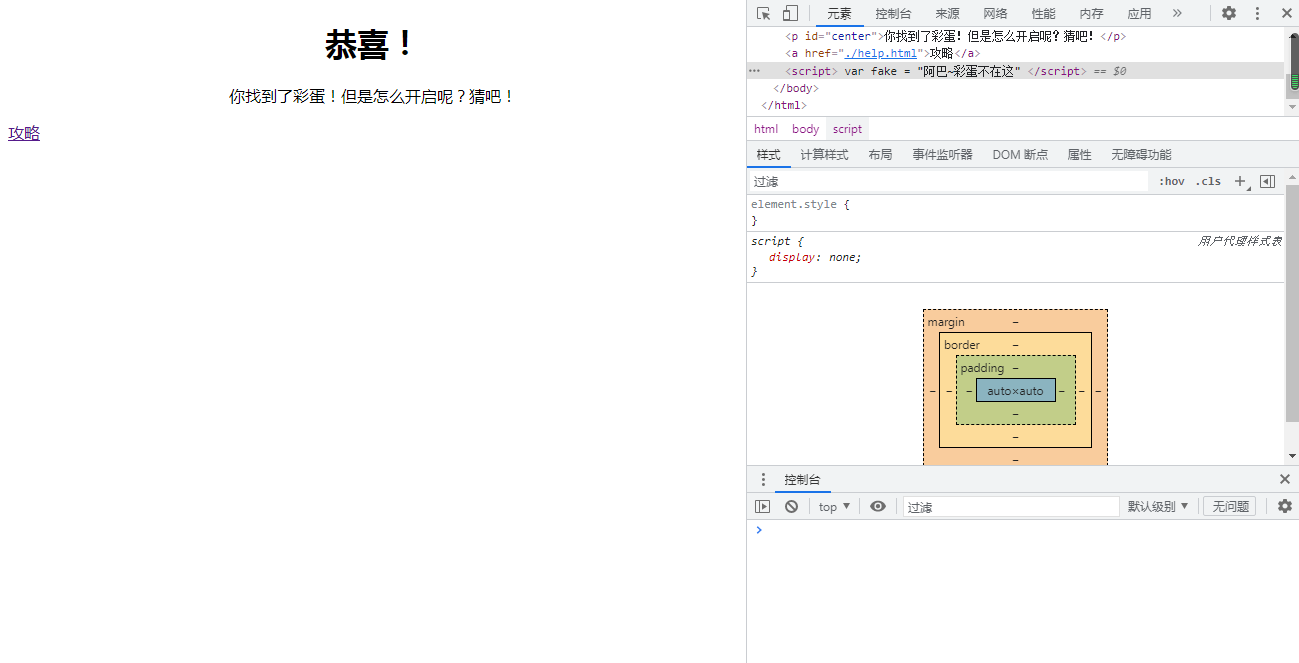1299x663 pixels.
Task: Select the 控制台 drawer tab
Action: click(x=803, y=479)
